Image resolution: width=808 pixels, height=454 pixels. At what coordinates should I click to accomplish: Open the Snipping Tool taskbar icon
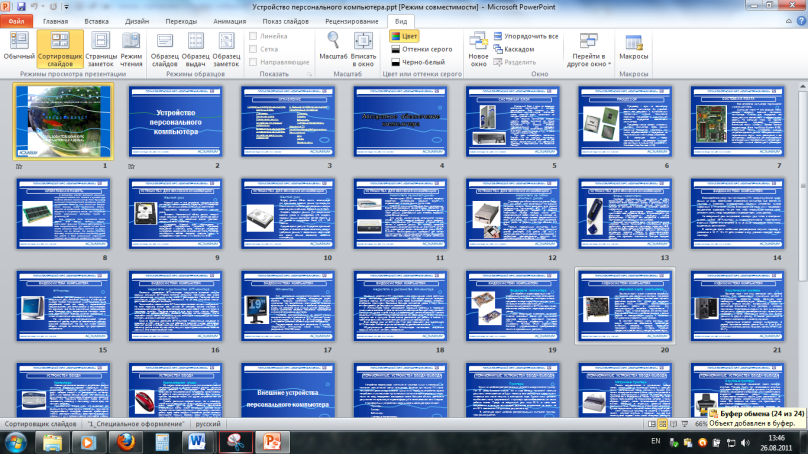235,442
